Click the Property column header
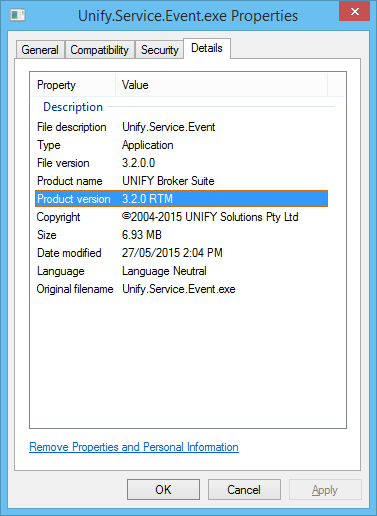The height and width of the screenshot is (516, 377). coord(73,85)
